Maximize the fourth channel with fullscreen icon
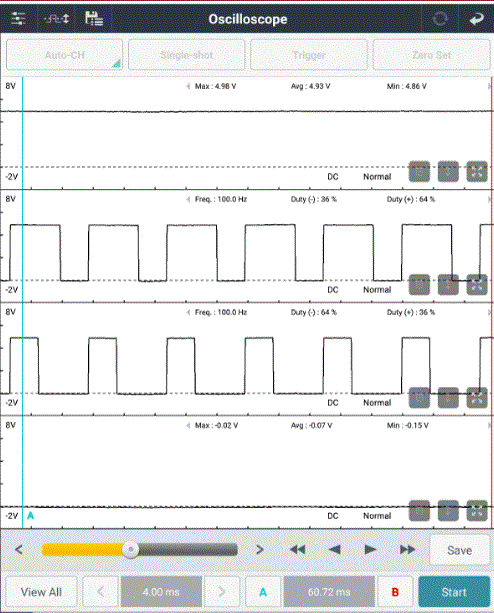 tap(477, 511)
